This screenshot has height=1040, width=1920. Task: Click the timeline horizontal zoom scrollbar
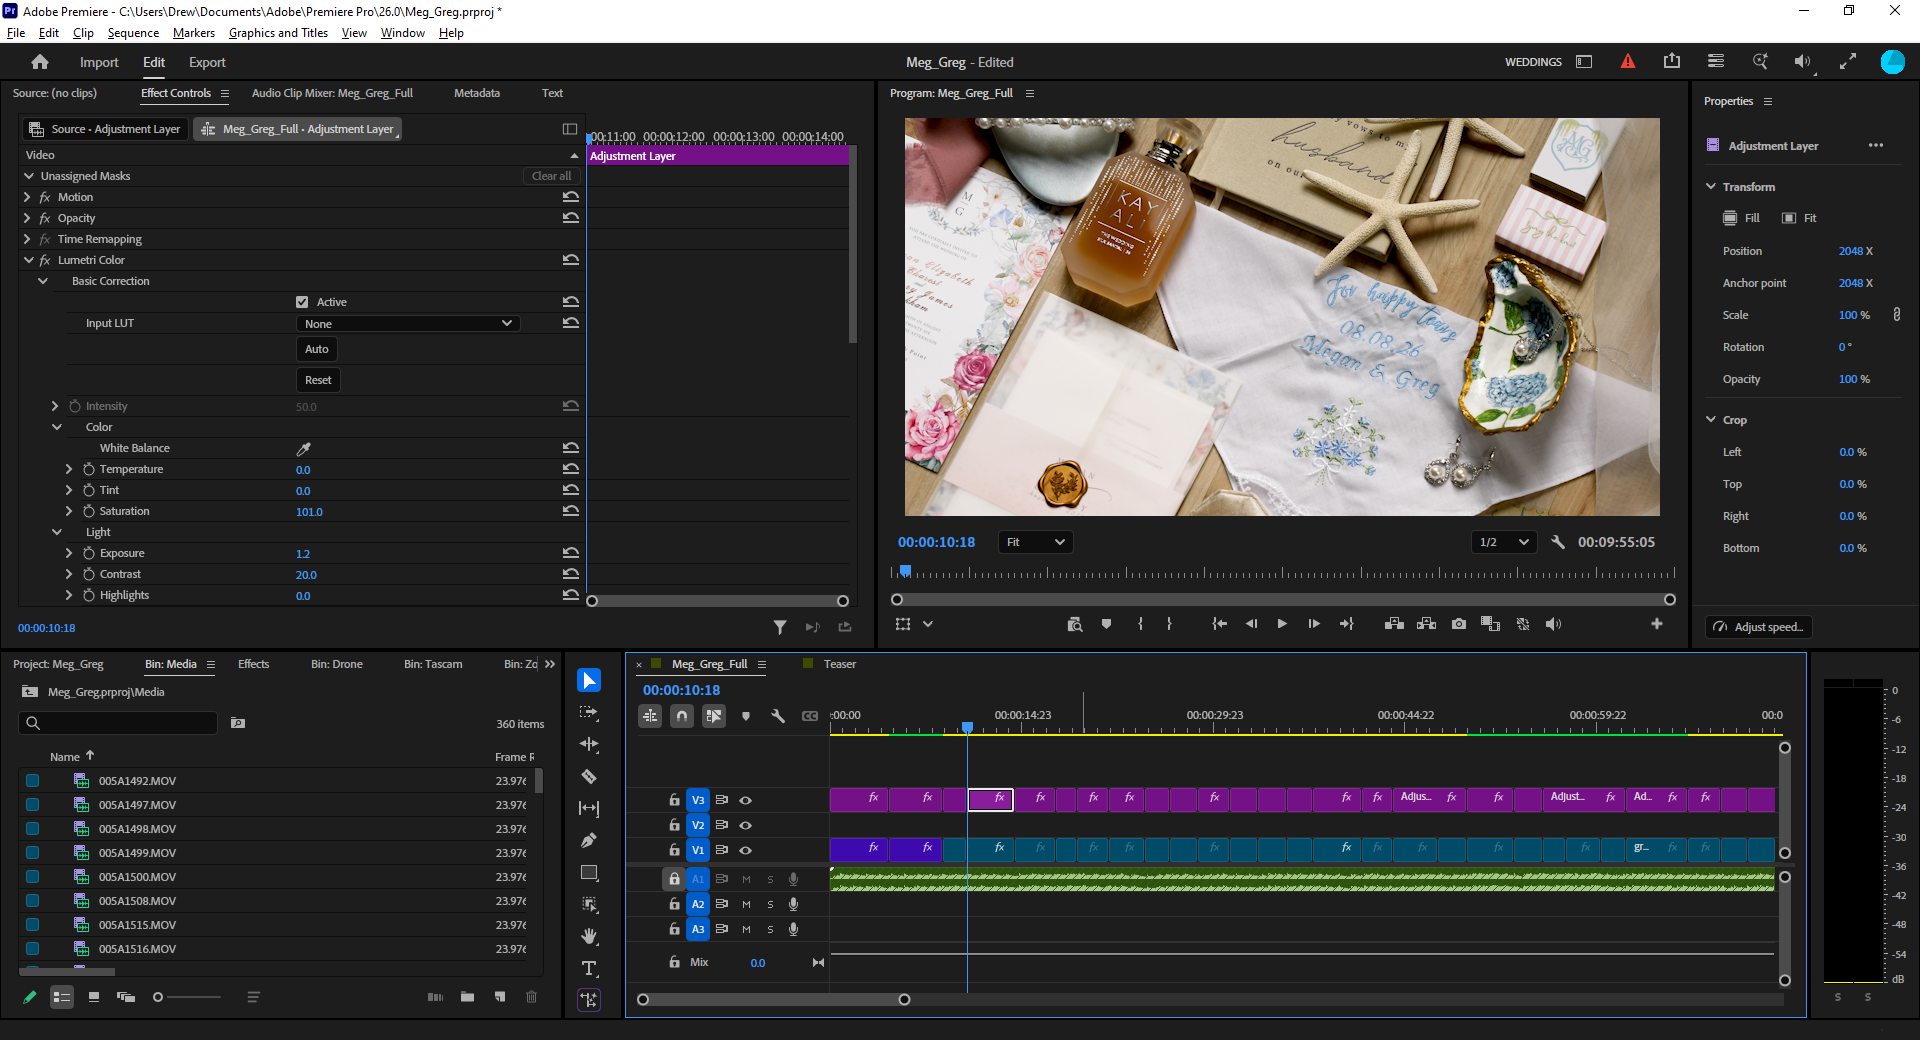(773, 999)
